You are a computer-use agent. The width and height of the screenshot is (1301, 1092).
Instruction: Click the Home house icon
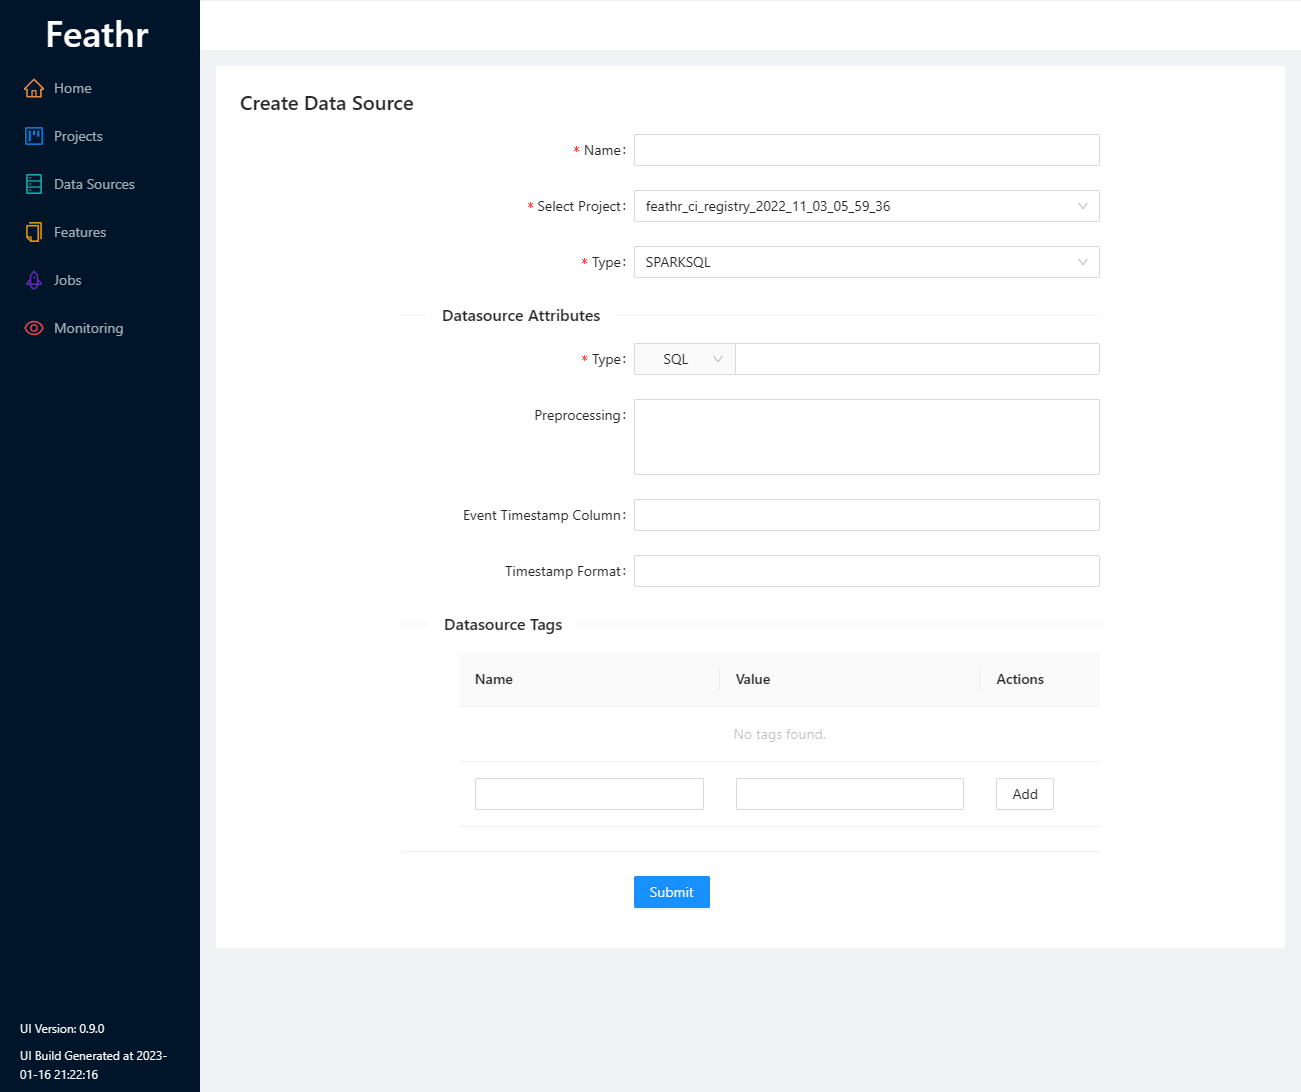point(34,88)
